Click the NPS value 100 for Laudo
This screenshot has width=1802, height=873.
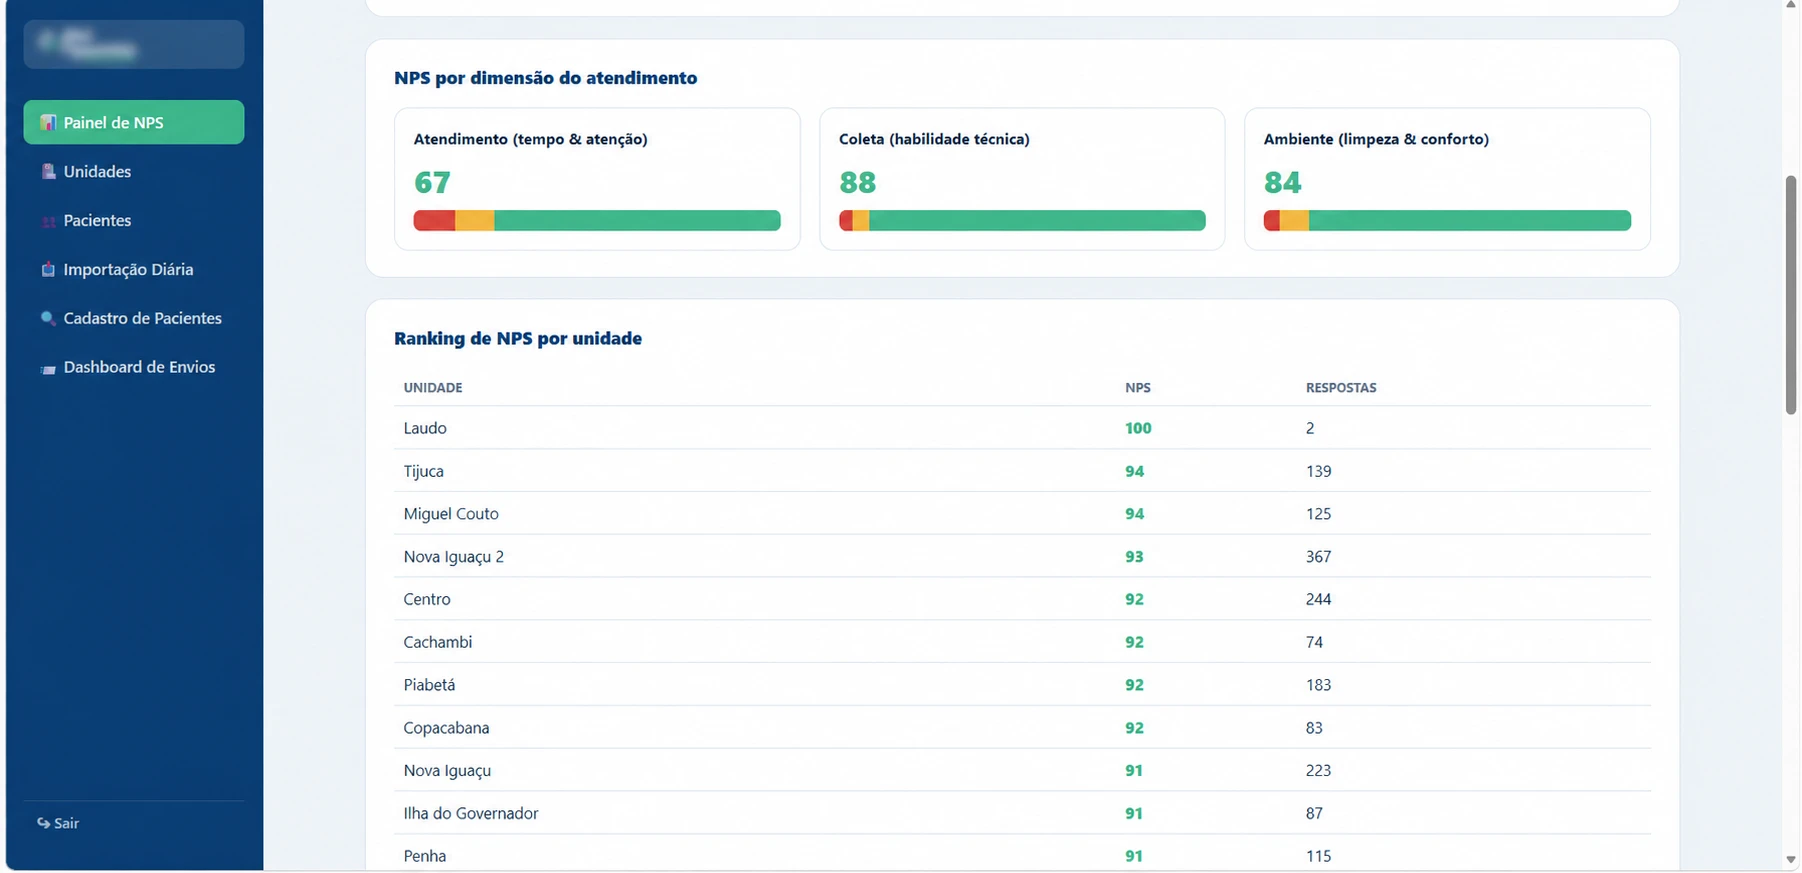1138,428
